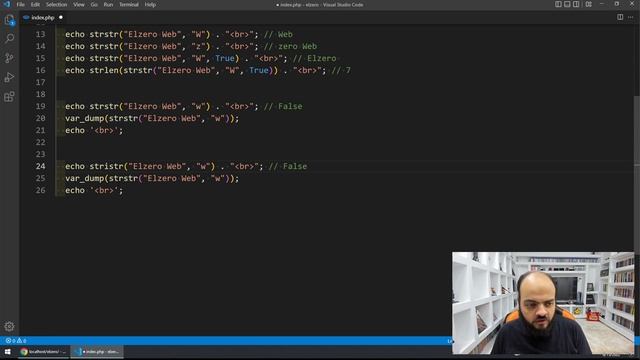
Task: Toggle the bottom panel layout icon
Action: tap(567, 4)
